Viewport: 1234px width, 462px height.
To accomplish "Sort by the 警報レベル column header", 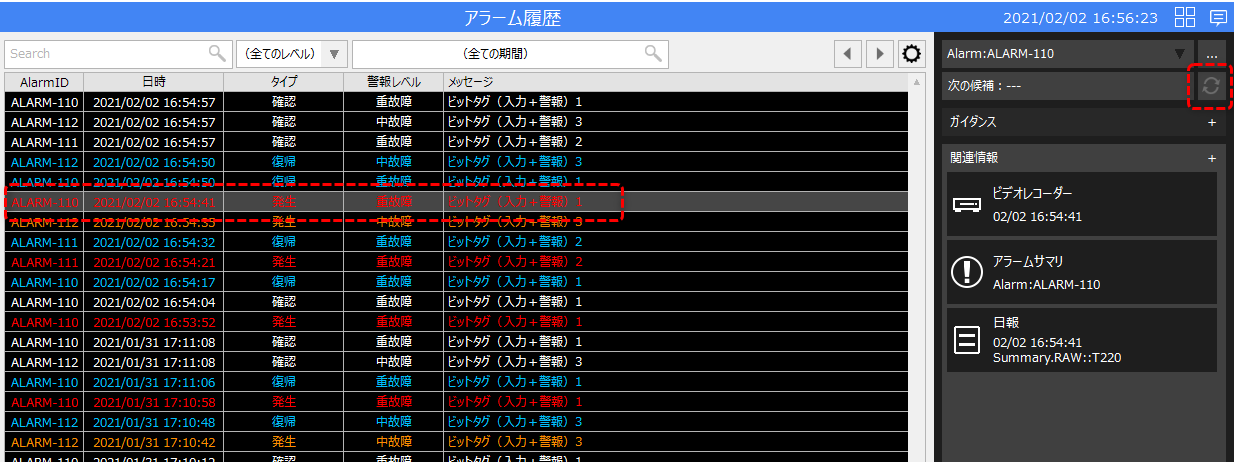I will coord(393,82).
